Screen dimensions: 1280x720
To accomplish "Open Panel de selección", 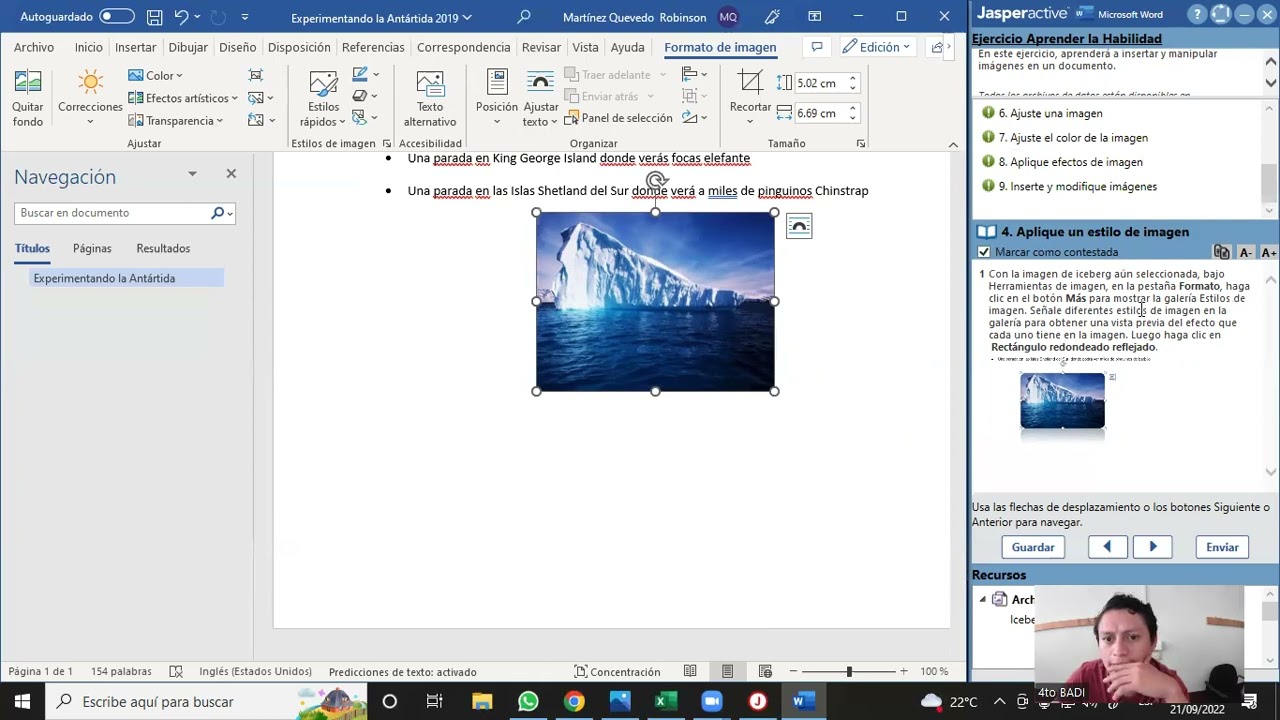I will point(618,118).
